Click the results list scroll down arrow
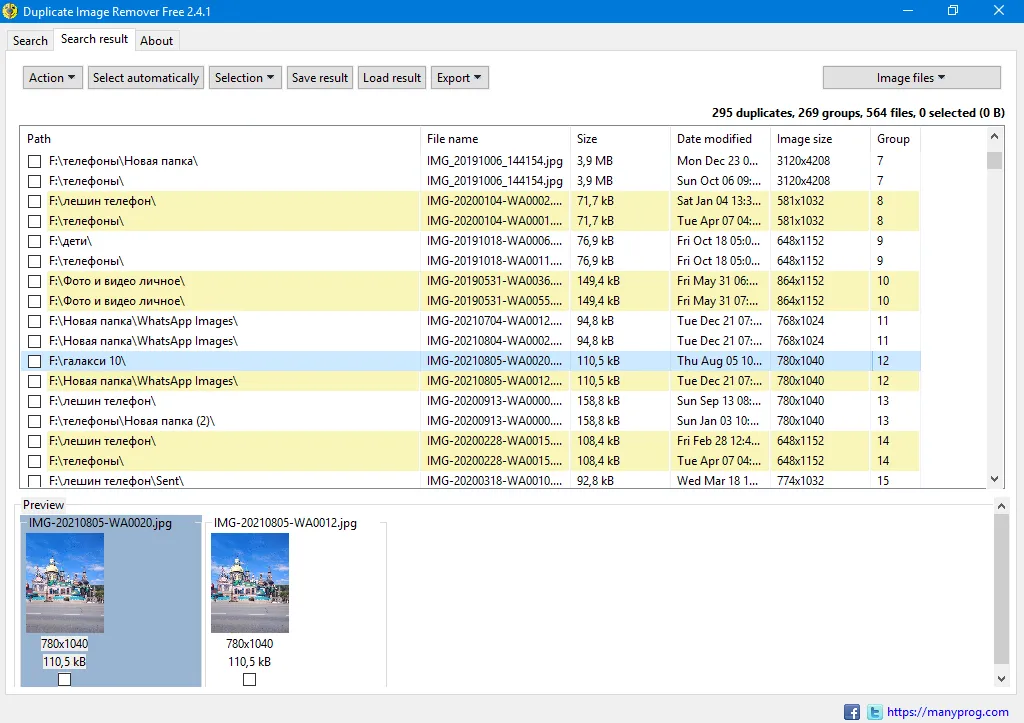1024x723 pixels. 994,480
